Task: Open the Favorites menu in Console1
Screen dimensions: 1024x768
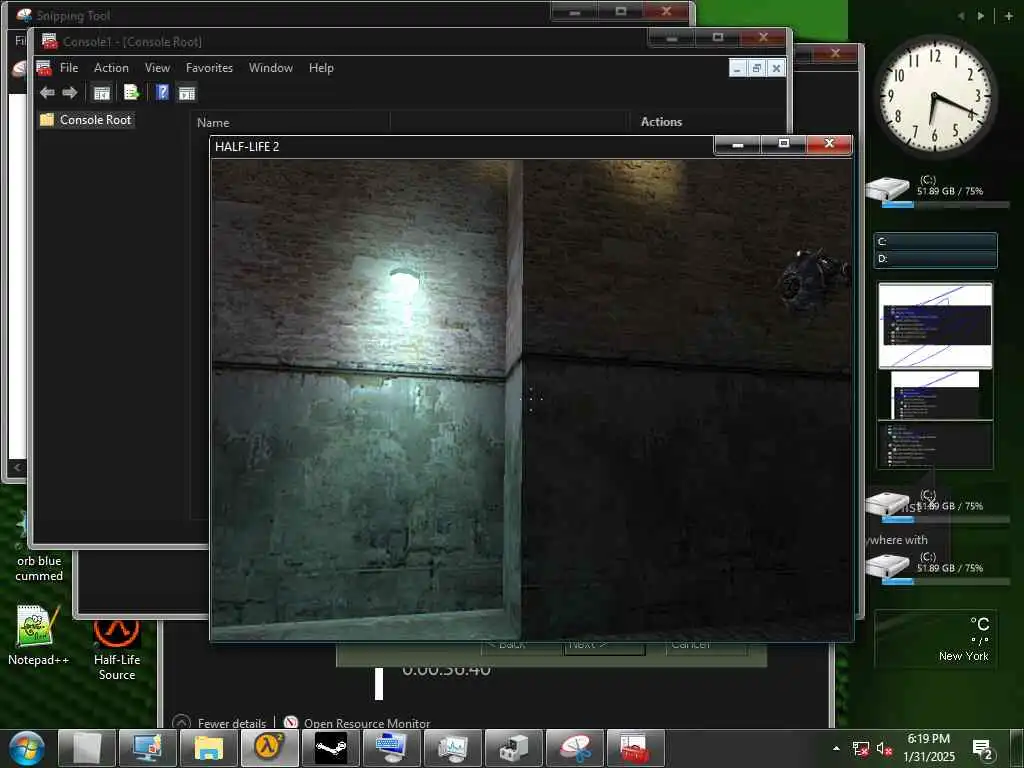Action: (x=209, y=68)
